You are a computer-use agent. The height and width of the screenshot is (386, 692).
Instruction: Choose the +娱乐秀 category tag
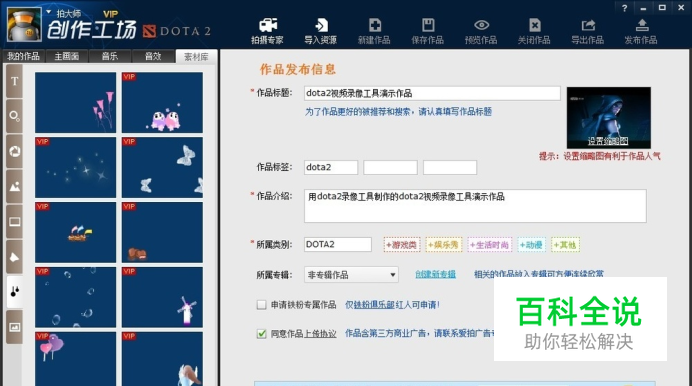coord(444,245)
